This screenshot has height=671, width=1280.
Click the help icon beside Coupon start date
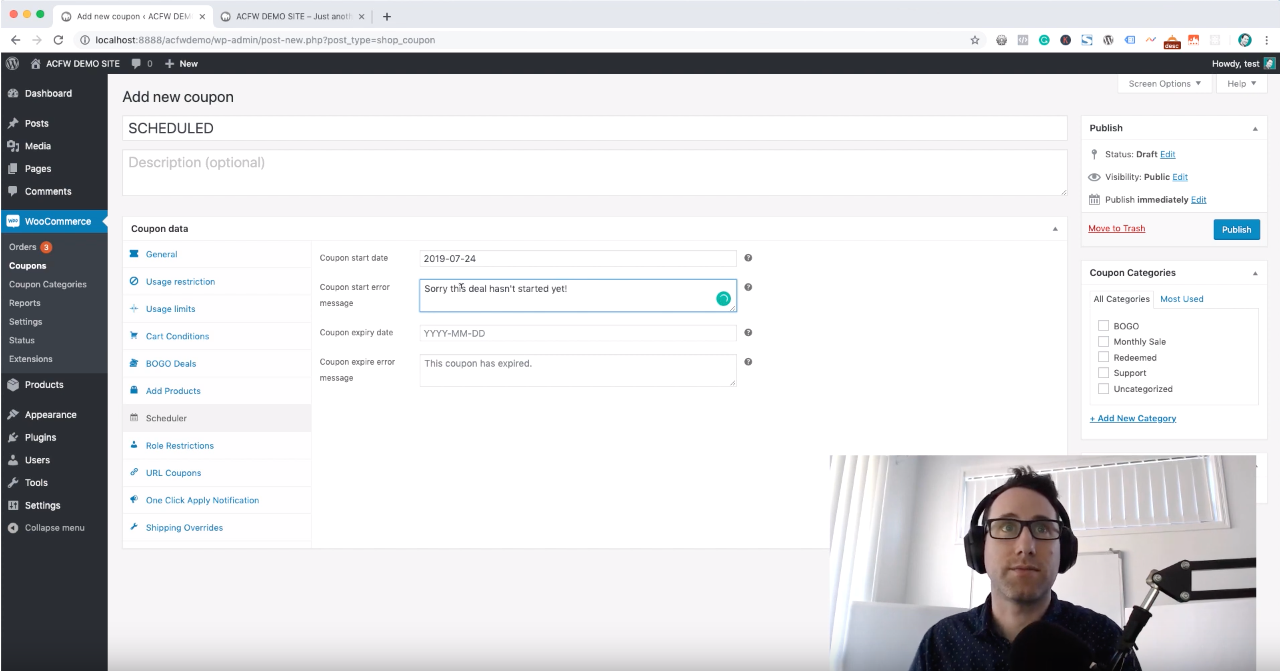point(748,258)
